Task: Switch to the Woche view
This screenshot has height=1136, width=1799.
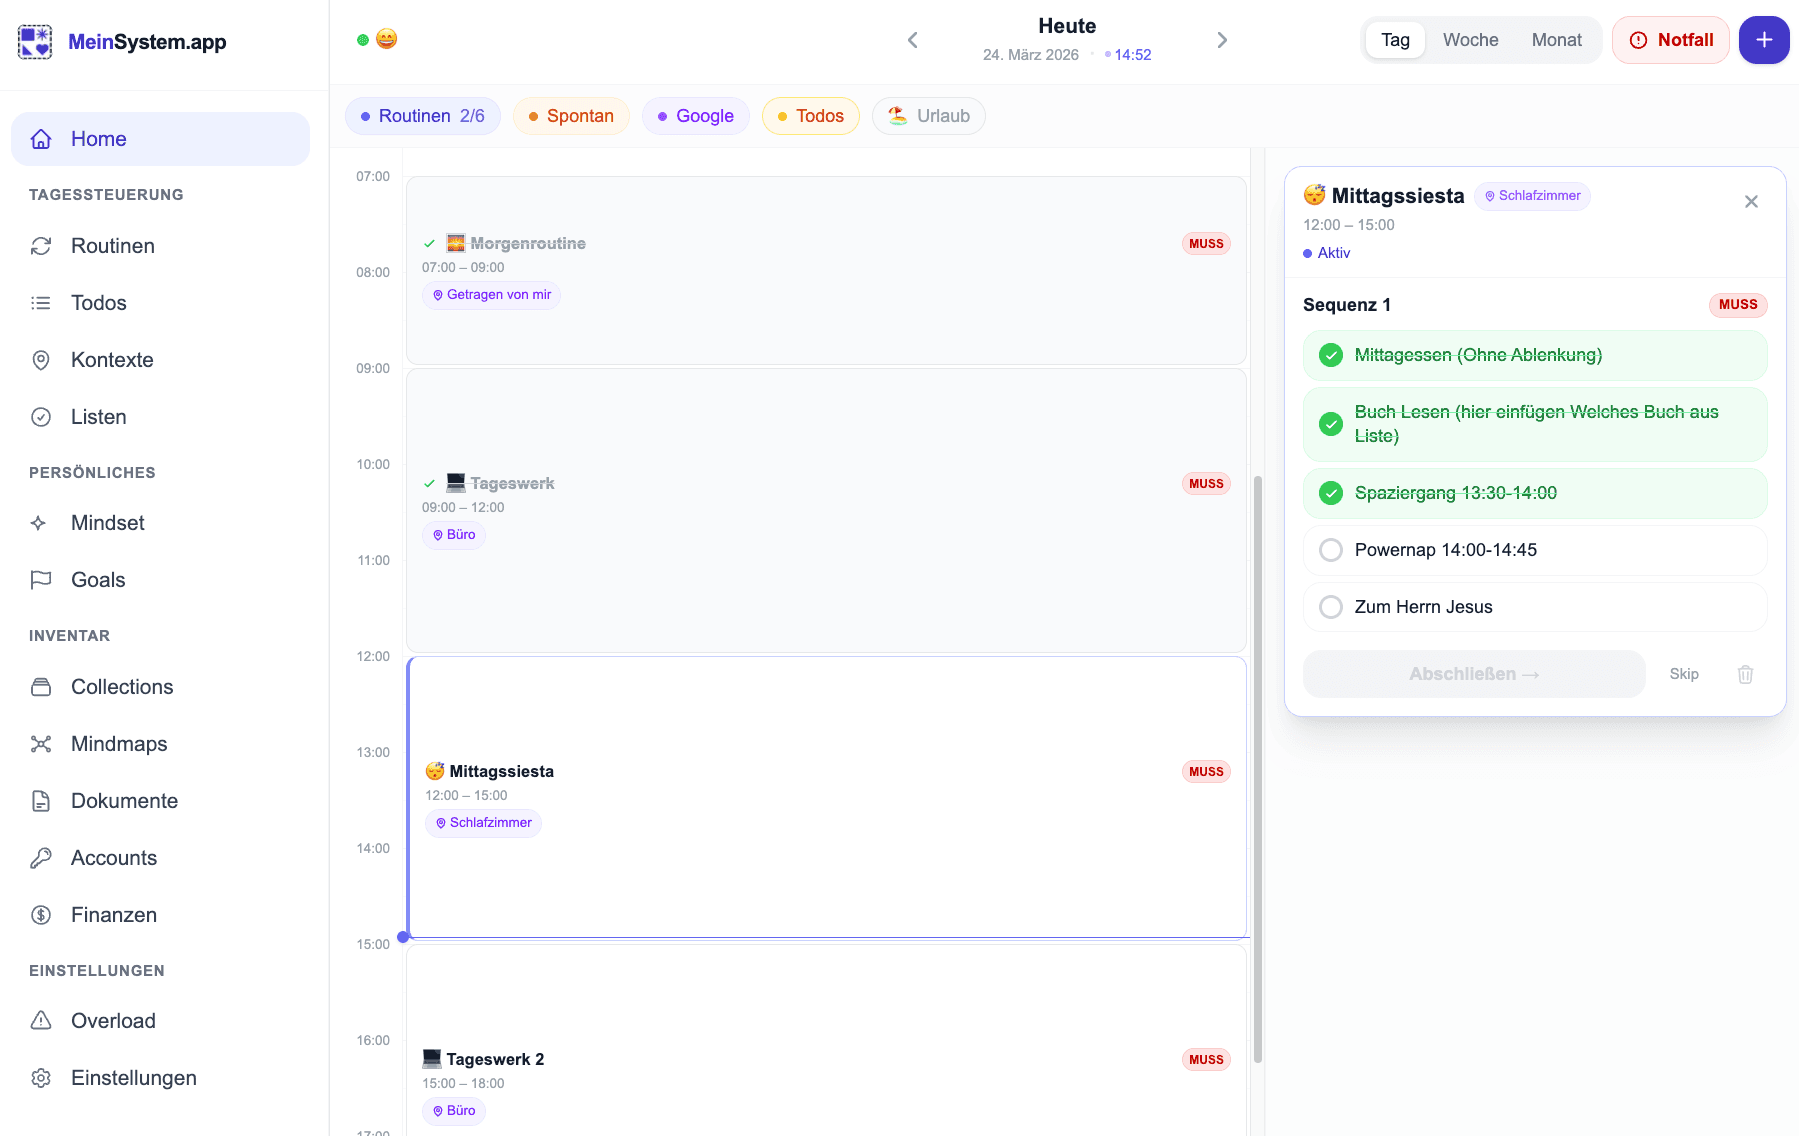Action: click(x=1470, y=40)
